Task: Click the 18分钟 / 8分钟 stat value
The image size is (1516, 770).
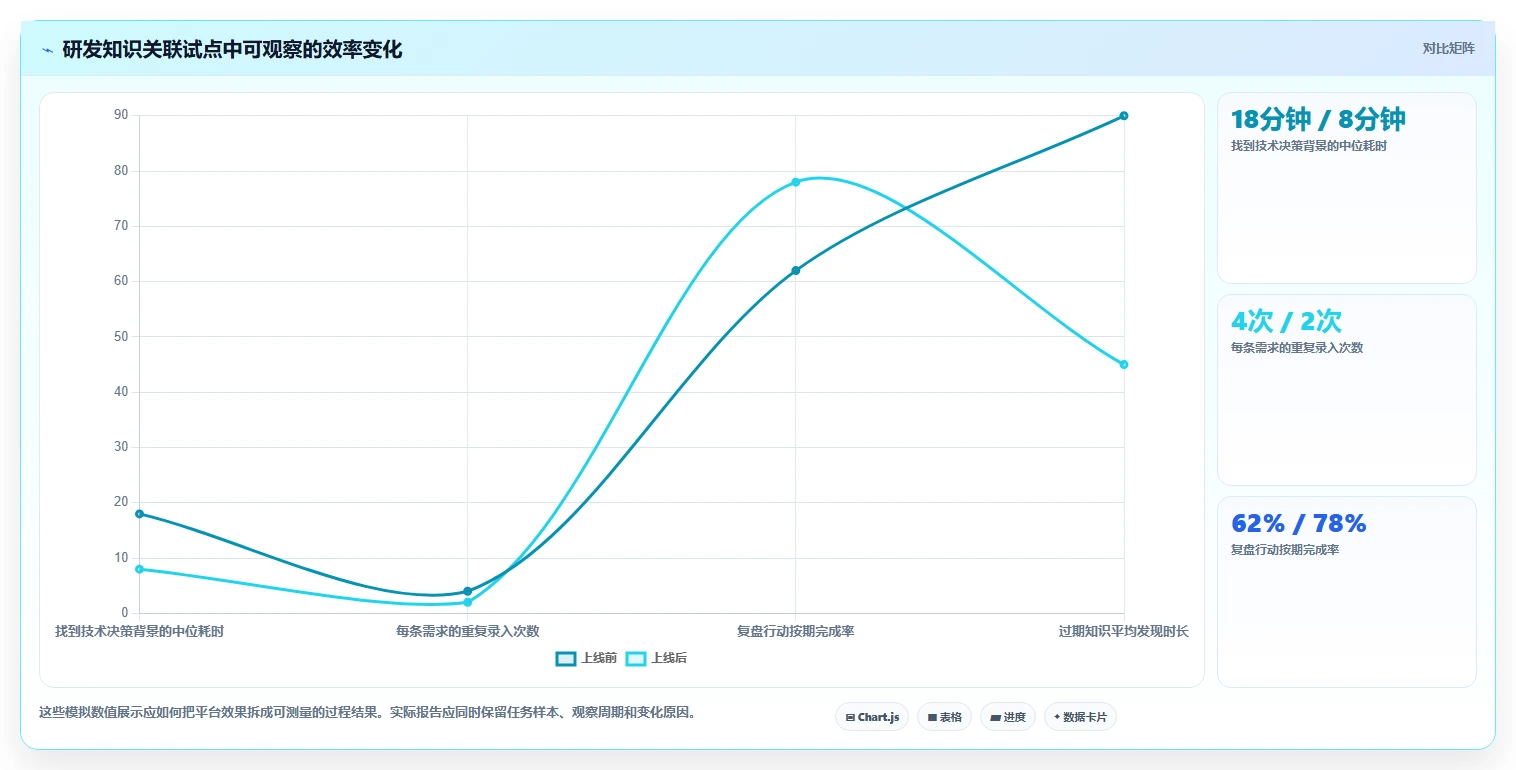Action: (1318, 120)
